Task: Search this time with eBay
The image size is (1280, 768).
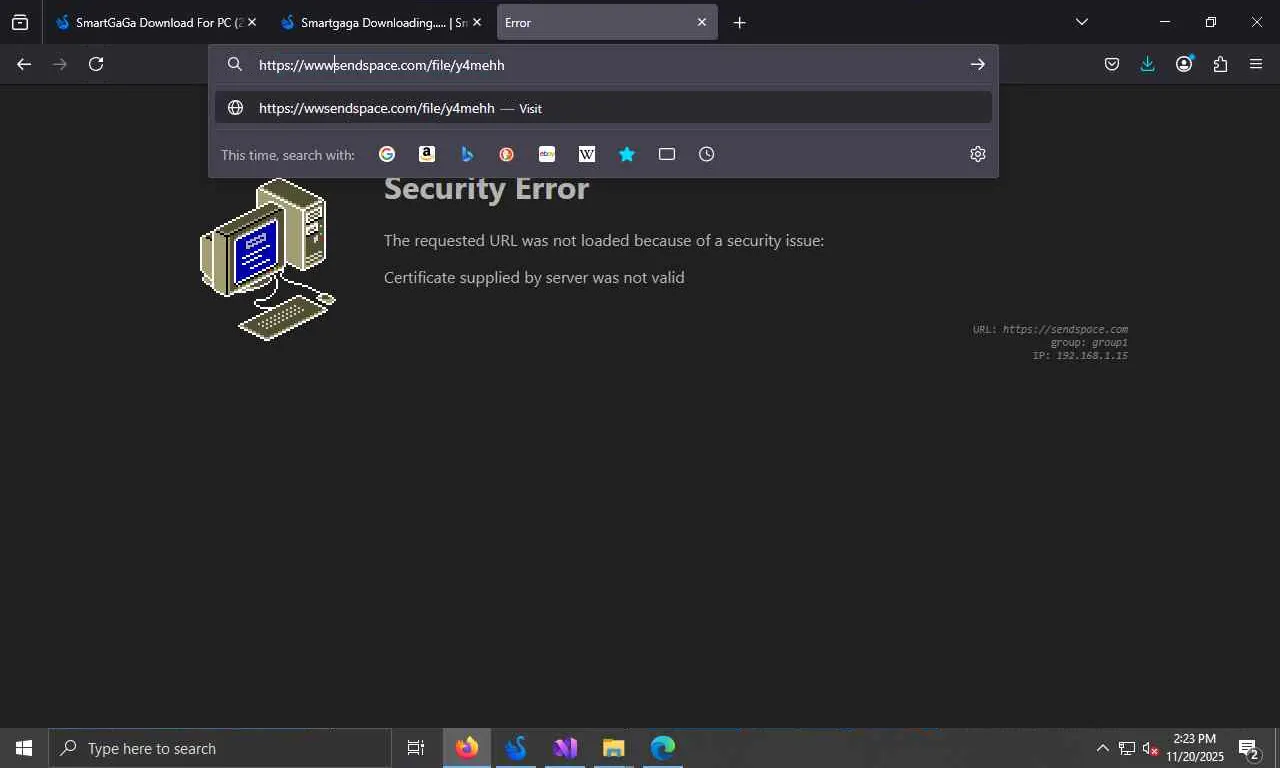Action: pyautogui.click(x=547, y=154)
